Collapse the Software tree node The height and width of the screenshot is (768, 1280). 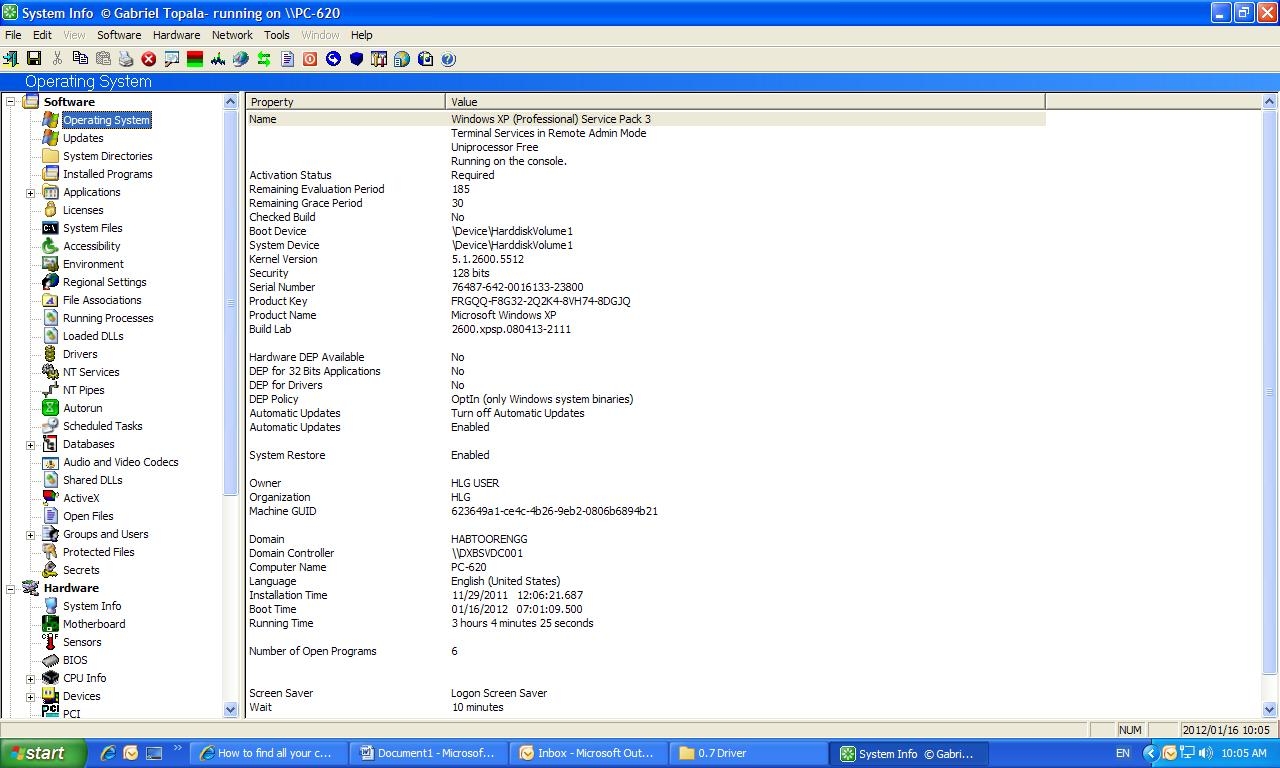(x=11, y=102)
